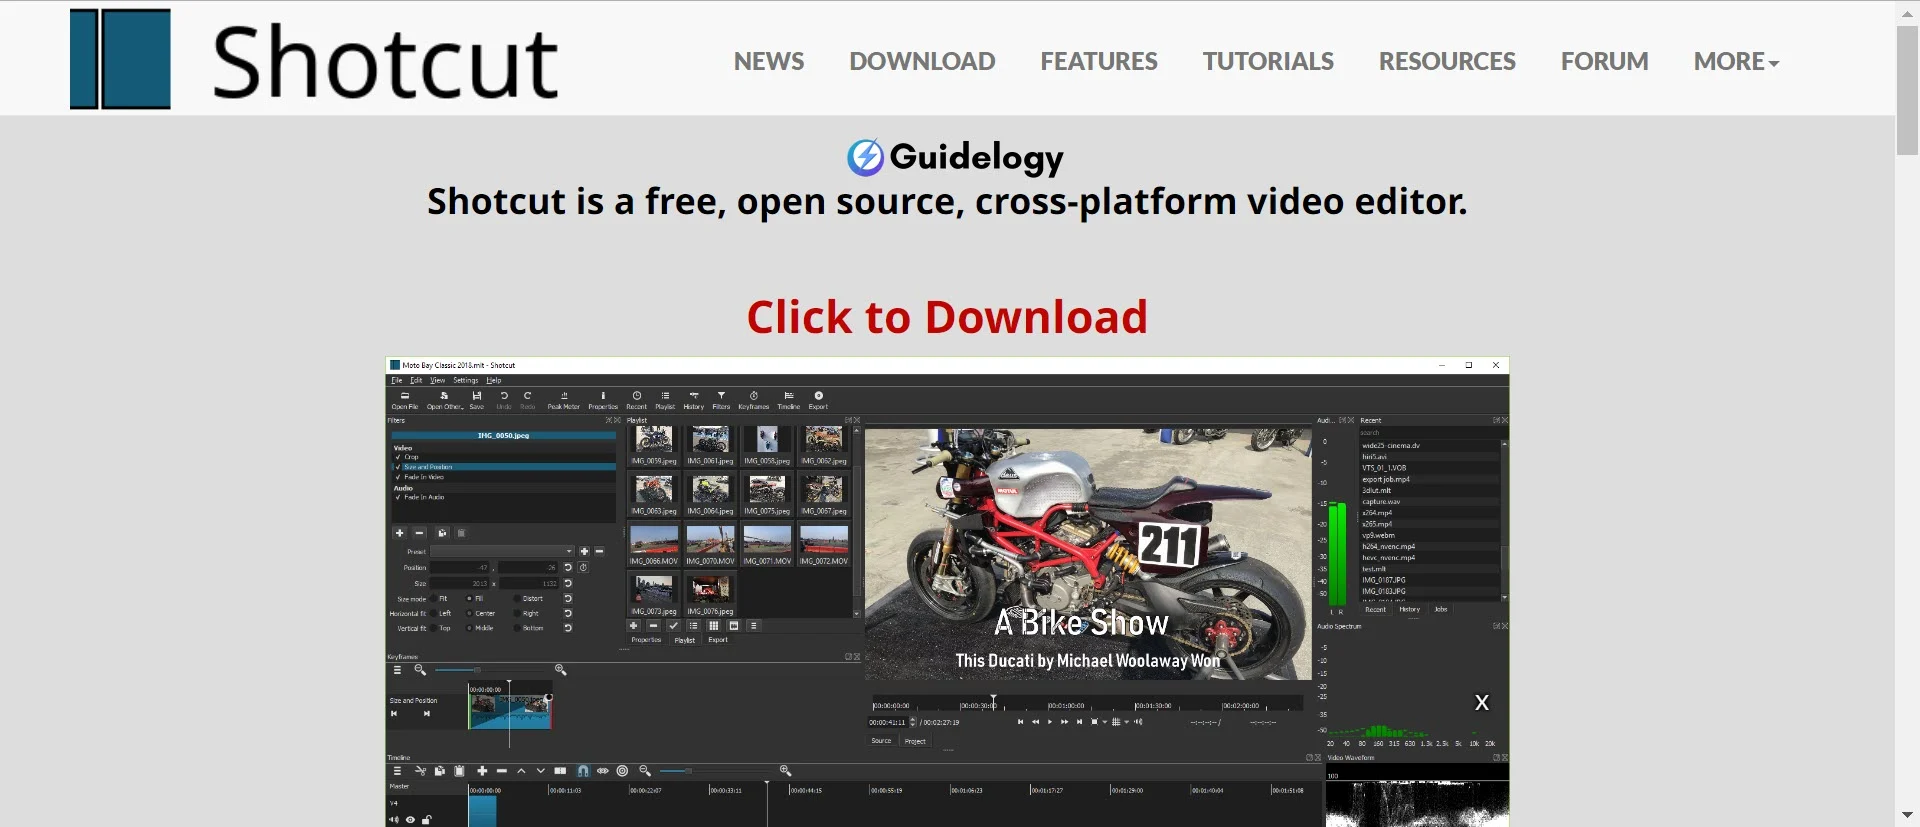The image size is (1920, 827).
Task: Open the player zoom dropdown arrow
Action: tap(1105, 722)
